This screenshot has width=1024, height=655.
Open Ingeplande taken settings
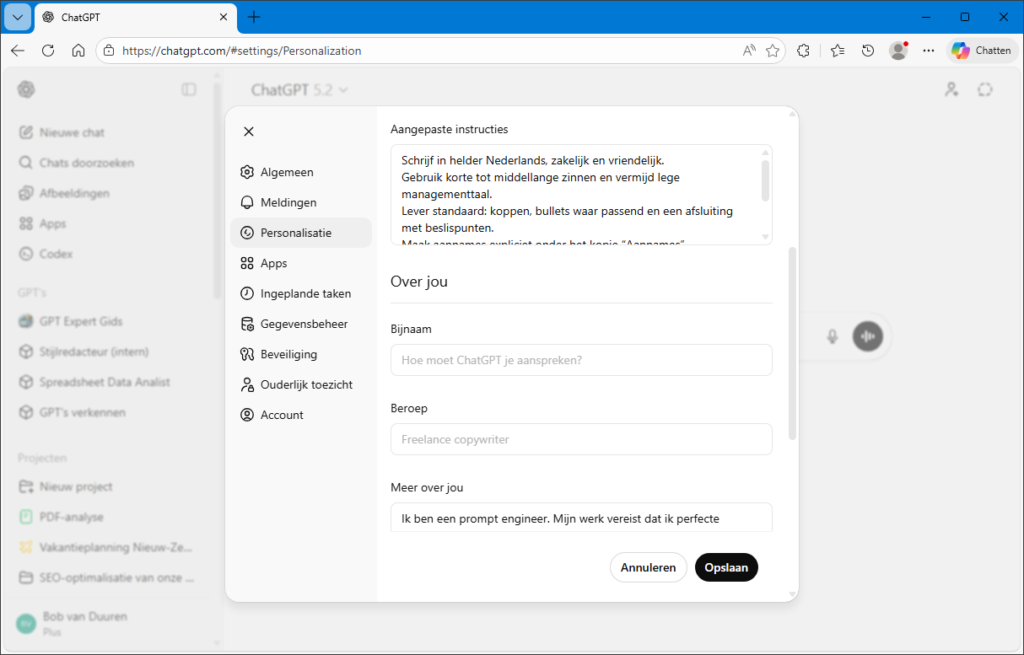point(301,293)
